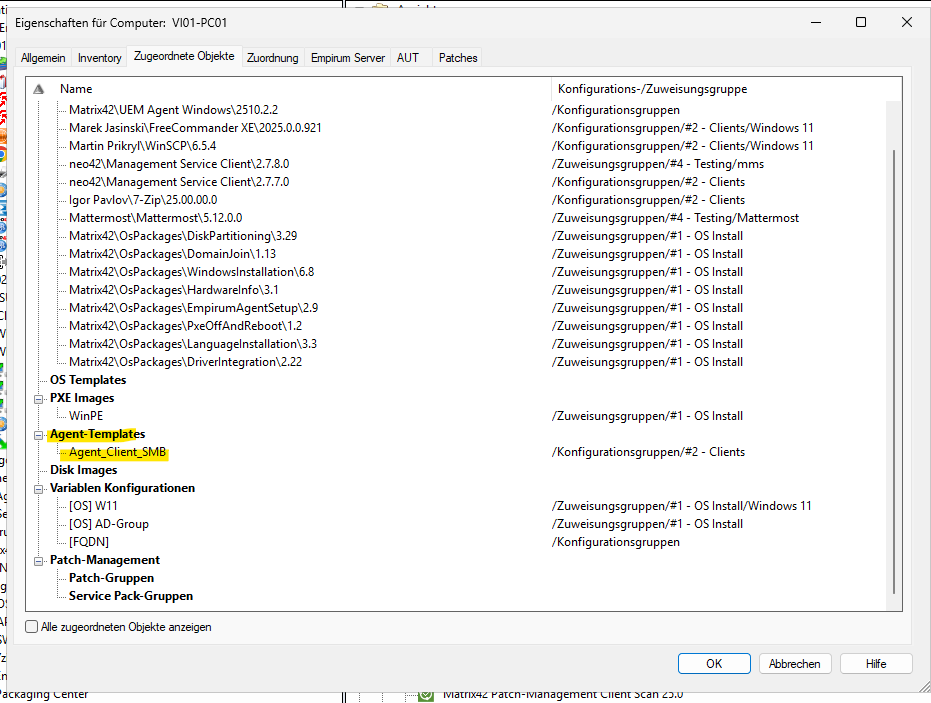Open help with the Hilfe button
Image resolution: width=931 pixels, height=703 pixels.
pyautogui.click(x=876, y=663)
